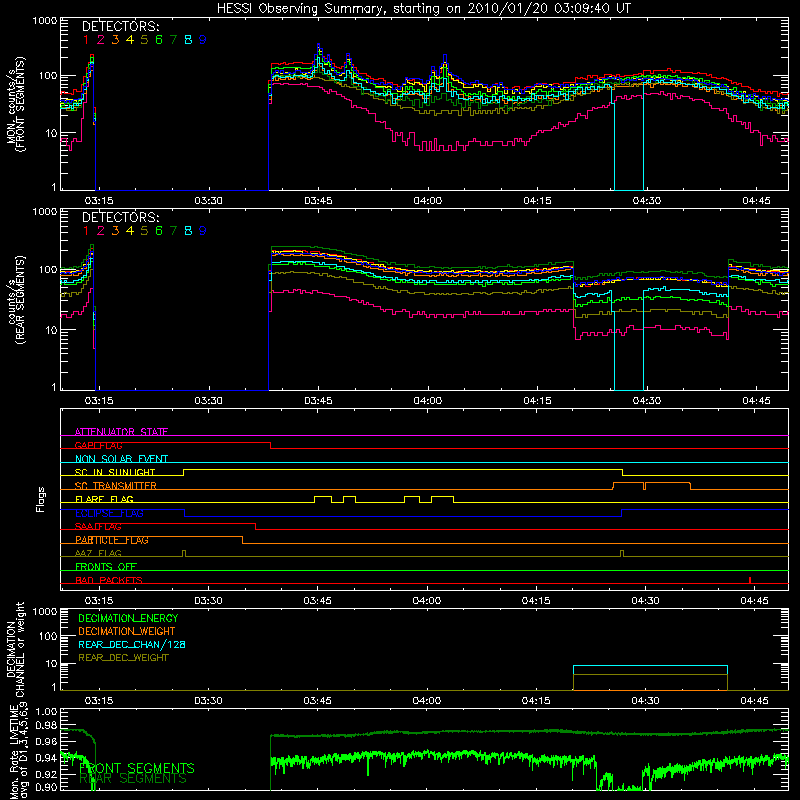Click the counts/s (REAR SEGMENTS) axis title
Screen dimensions: 800x800
(15, 300)
